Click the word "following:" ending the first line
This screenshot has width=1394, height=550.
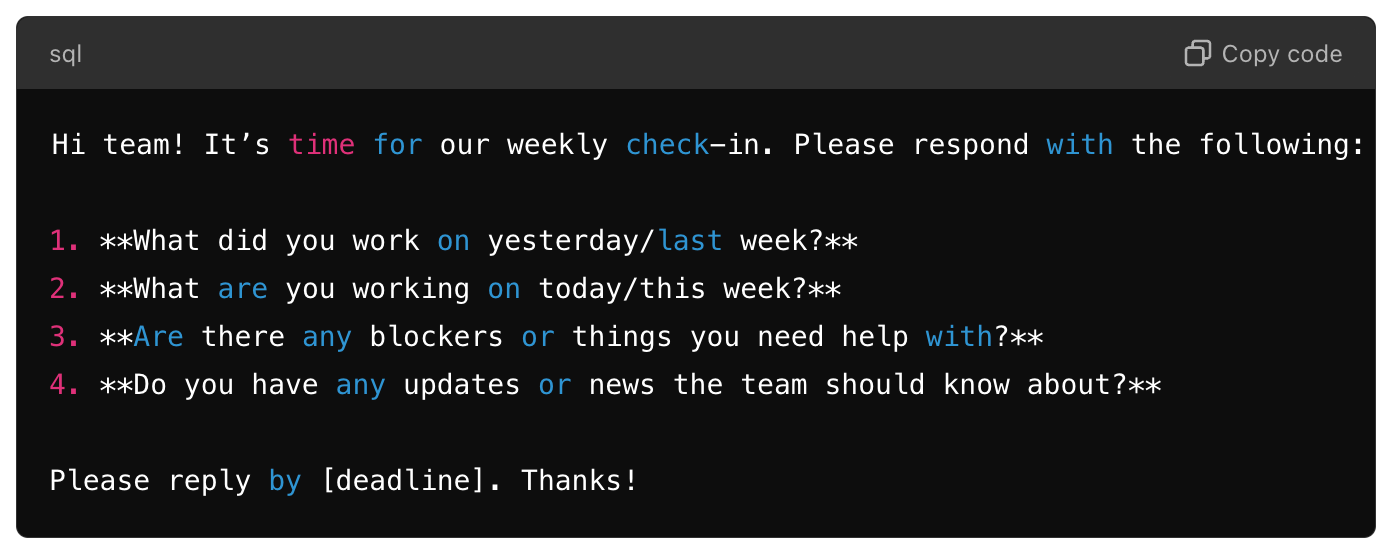point(1282,145)
